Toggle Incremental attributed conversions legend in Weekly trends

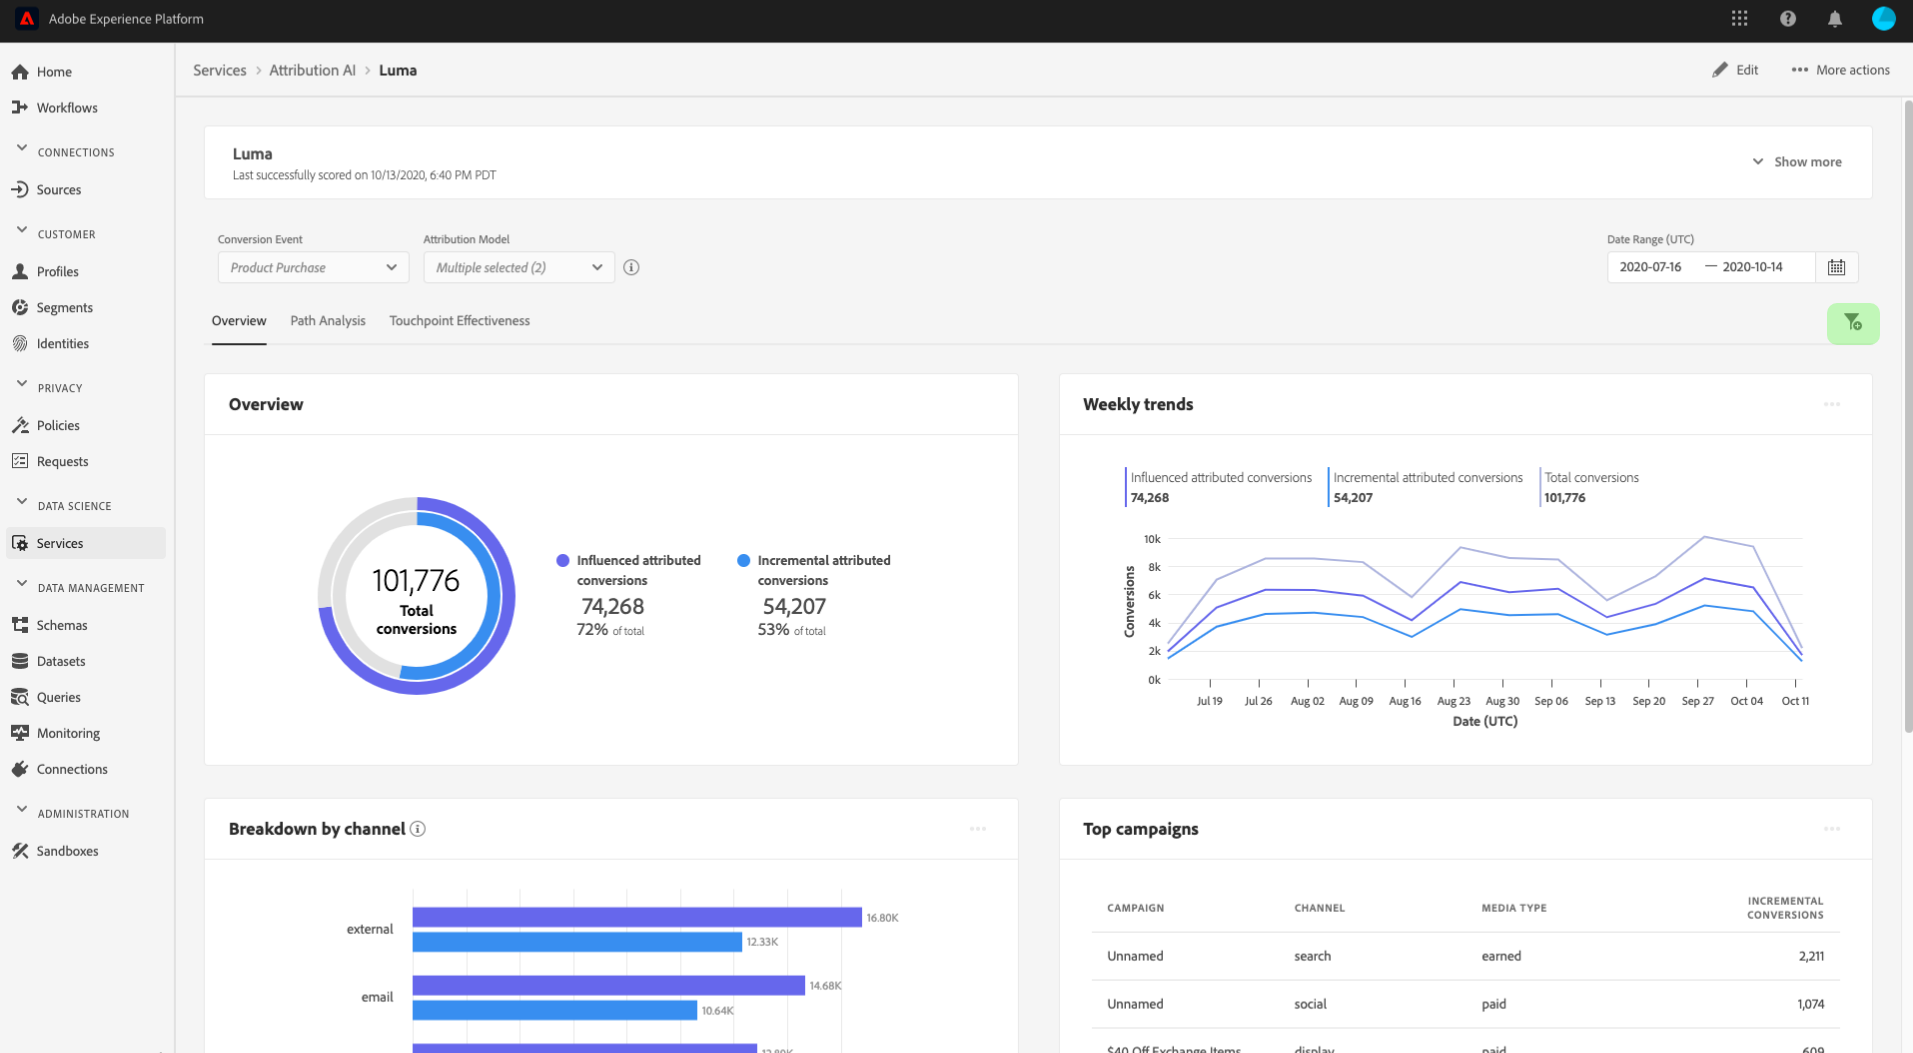(1427, 478)
